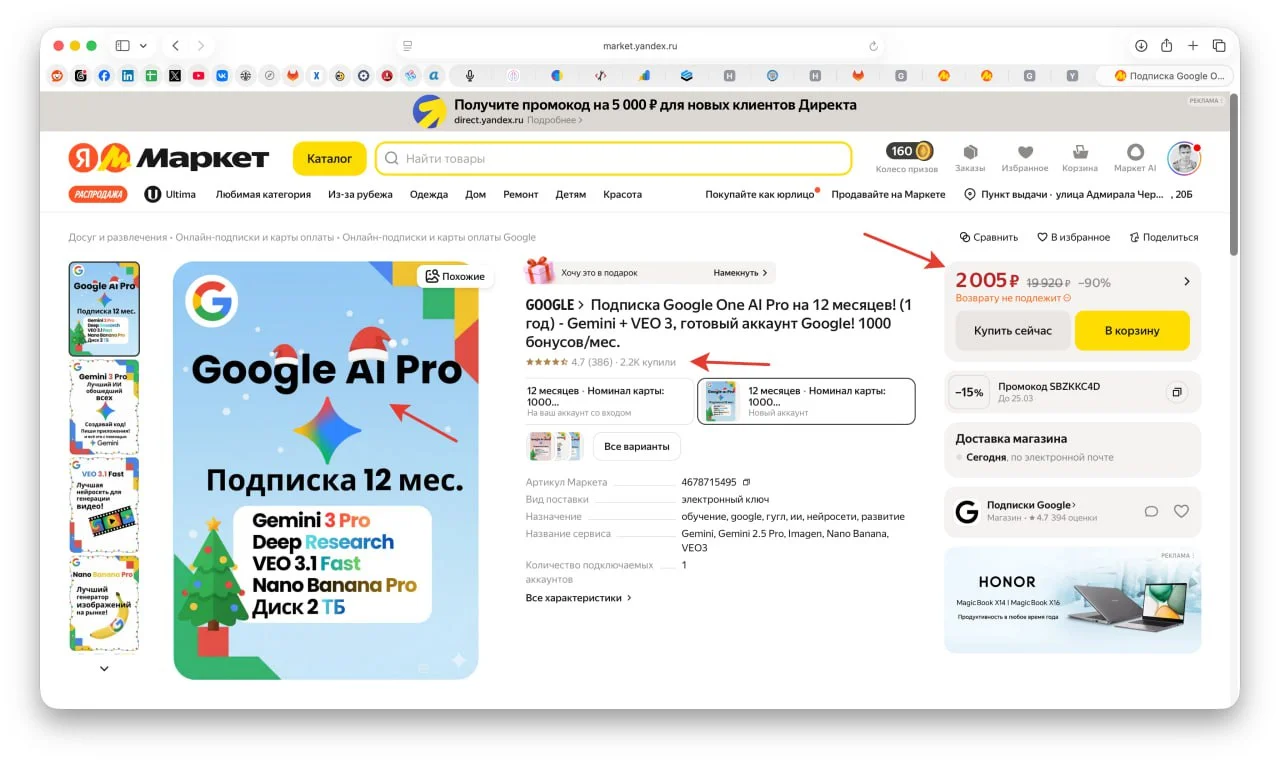1280x762 pixels.
Task: Open the Заказы orders icon
Action: (x=969, y=157)
